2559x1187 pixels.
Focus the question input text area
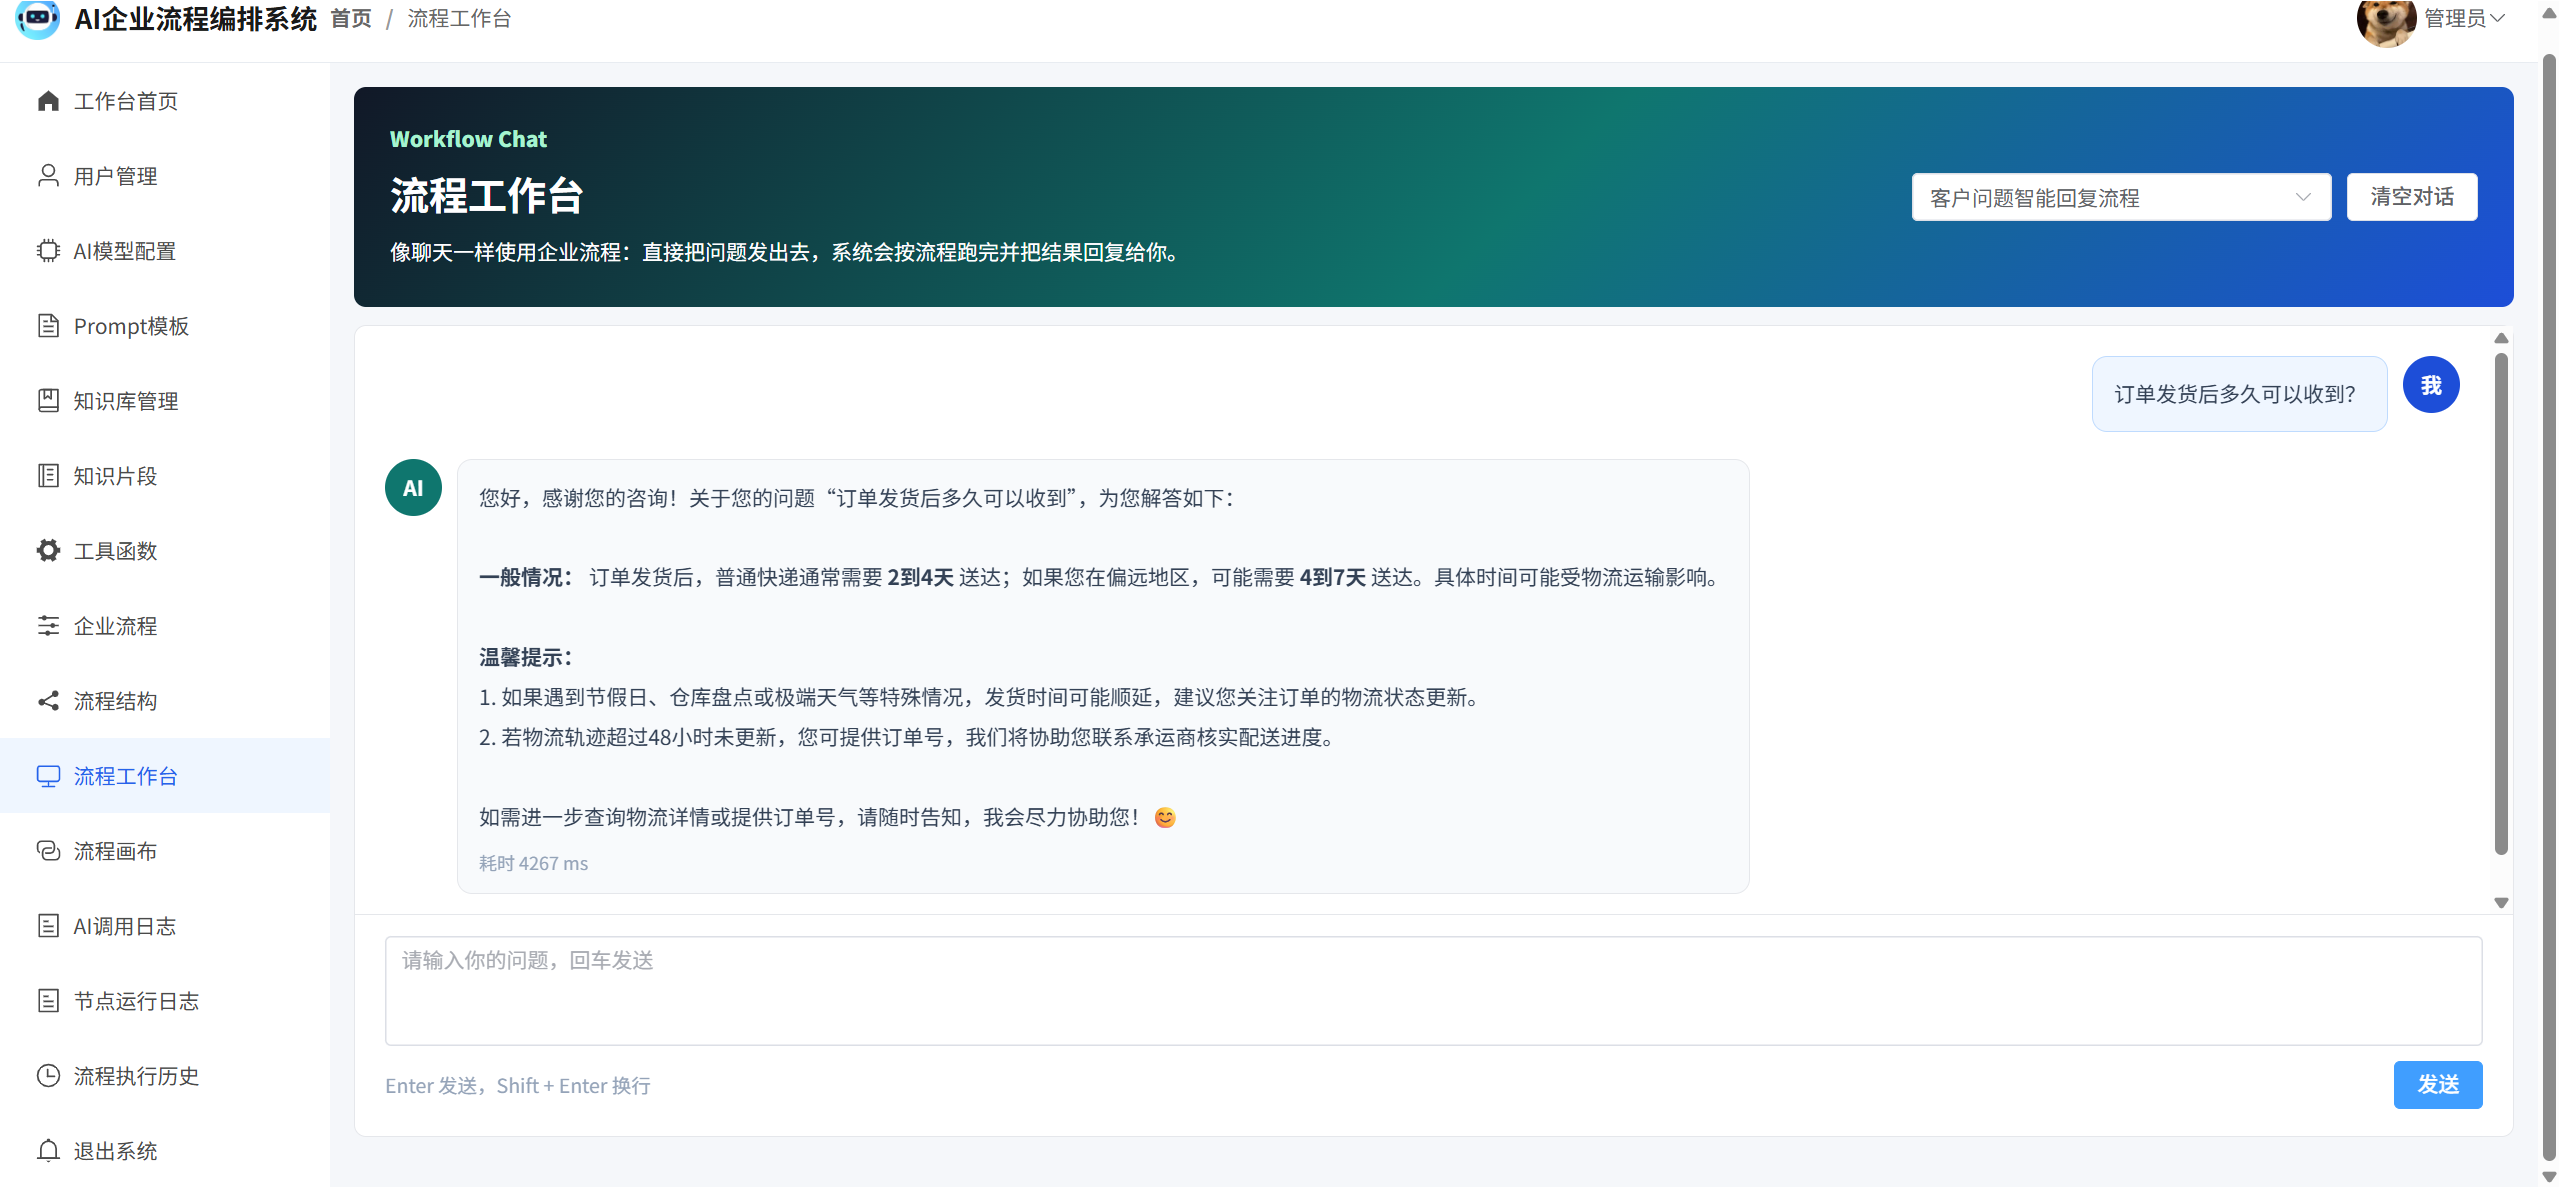(1434, 991)
